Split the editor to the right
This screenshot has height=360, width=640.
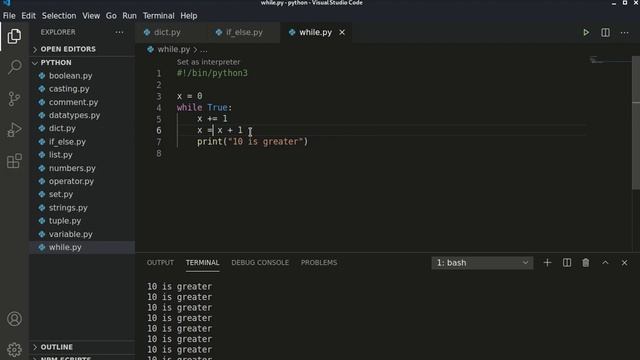(x=605, y=32)
